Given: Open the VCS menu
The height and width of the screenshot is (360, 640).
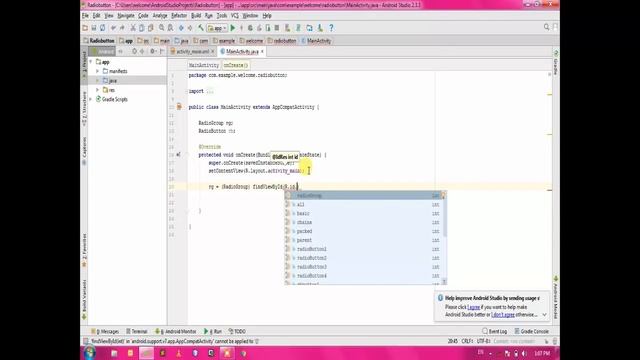Looking at the screenshot, I should point(235,16).
